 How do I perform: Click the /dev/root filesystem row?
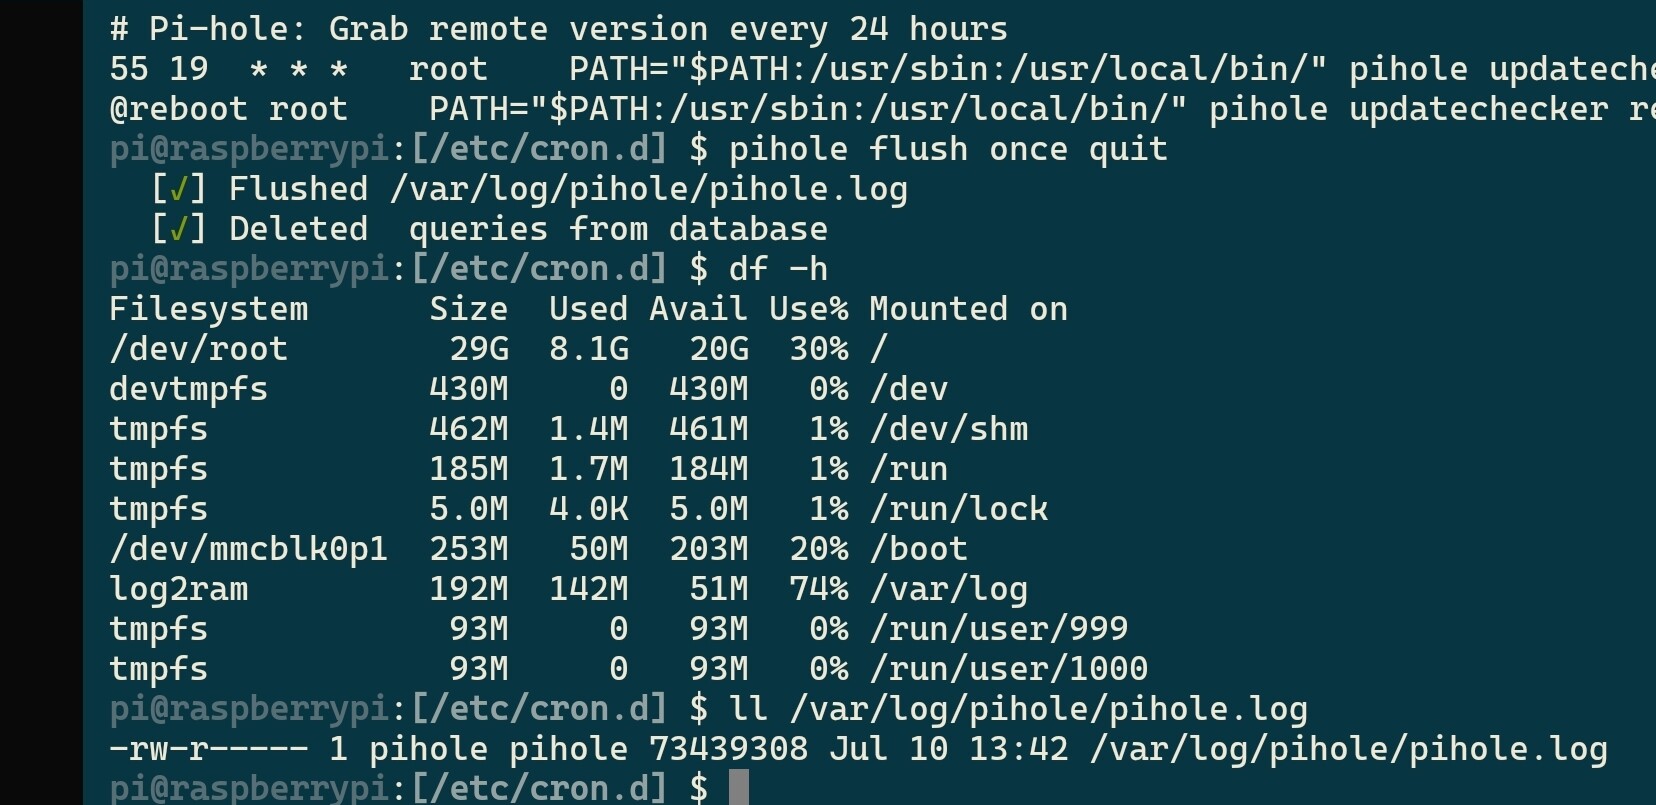[x=498, y=349]
